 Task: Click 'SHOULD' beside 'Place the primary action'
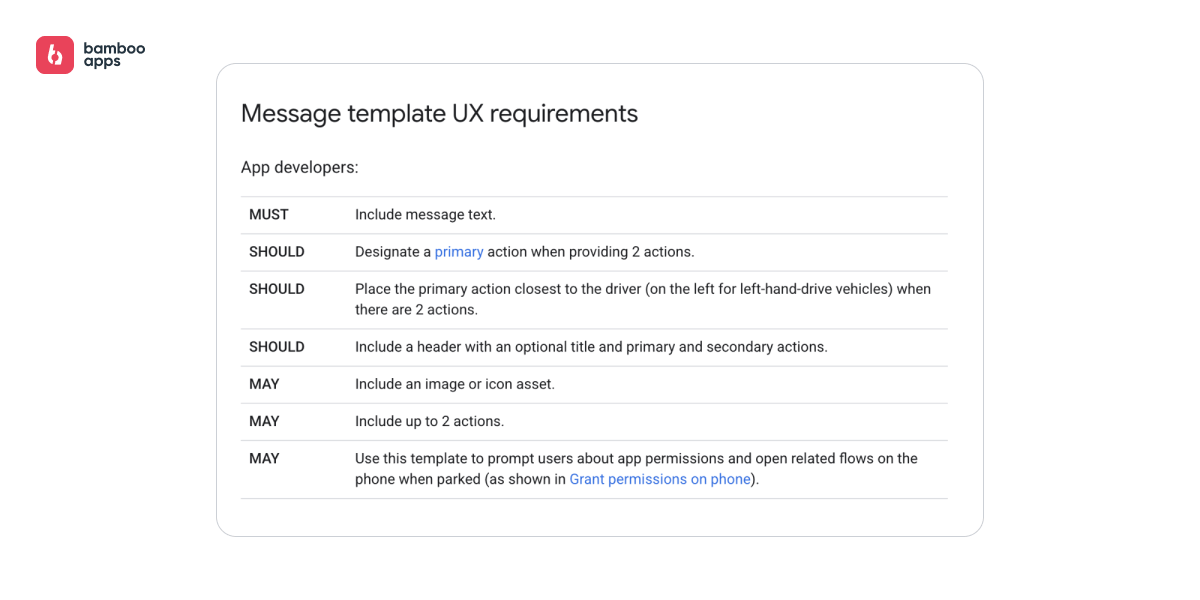click(x=277, y=289)
